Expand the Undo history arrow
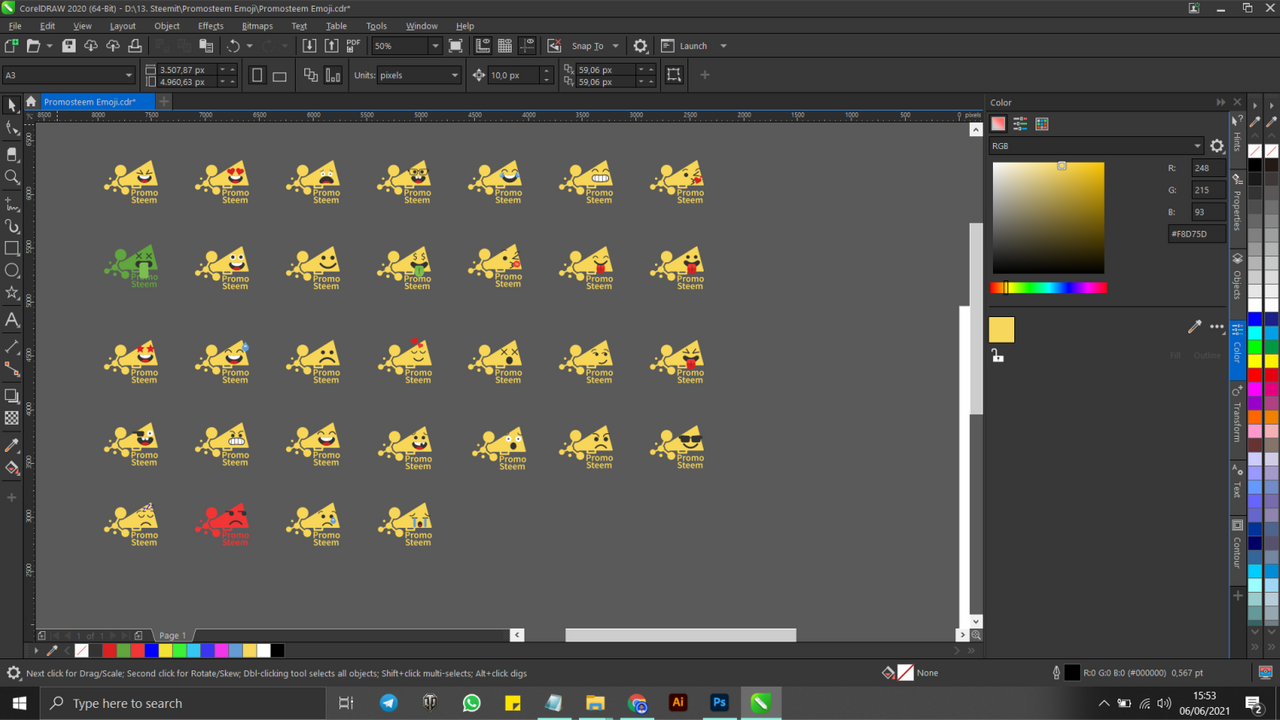 pyautogui.click(x=249, y=46)
